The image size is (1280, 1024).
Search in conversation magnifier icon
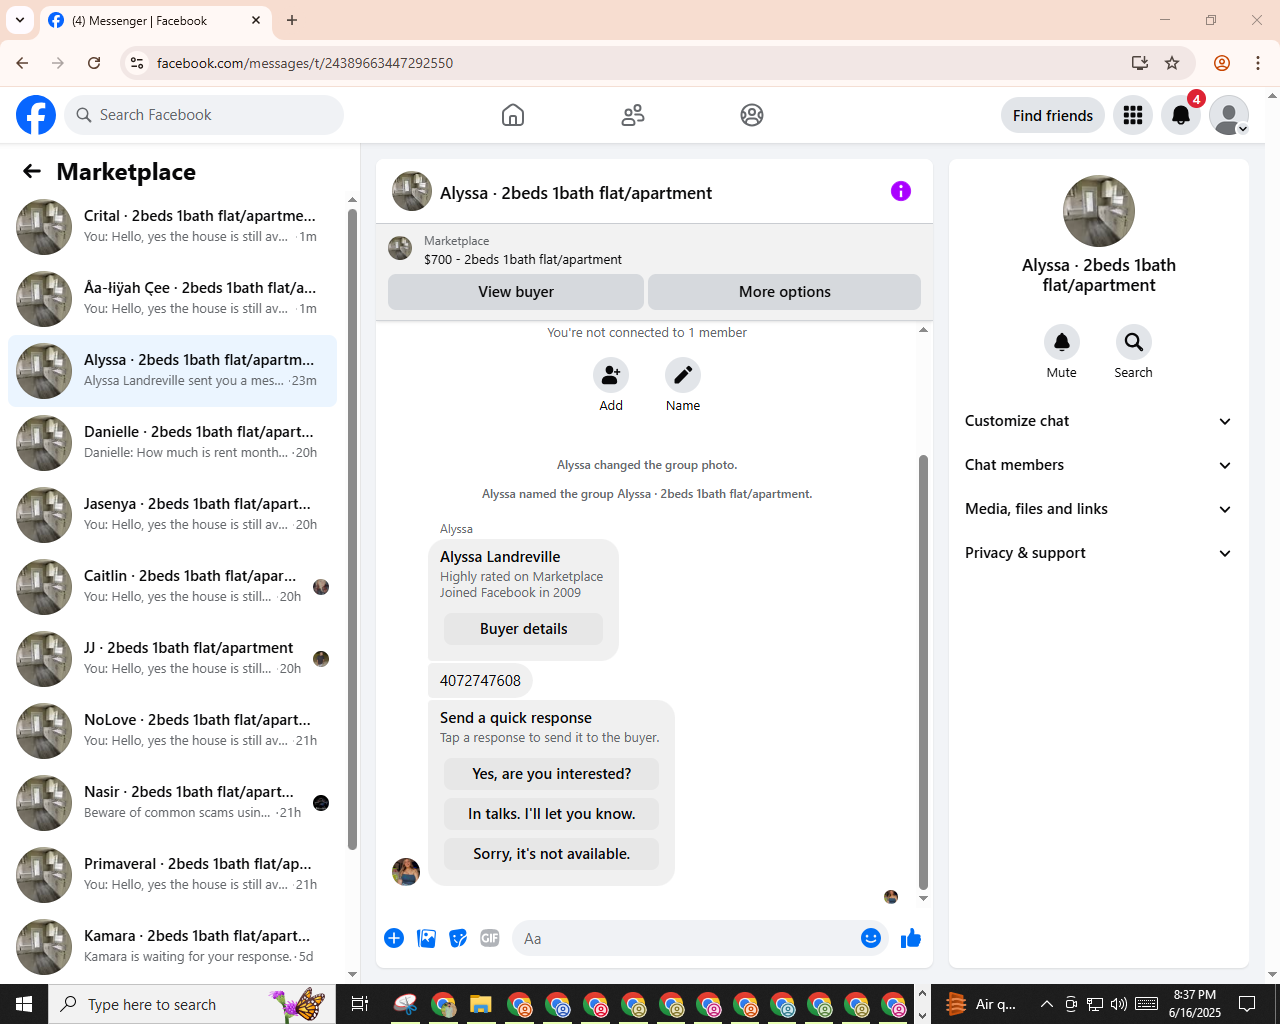pos(1134,342)
